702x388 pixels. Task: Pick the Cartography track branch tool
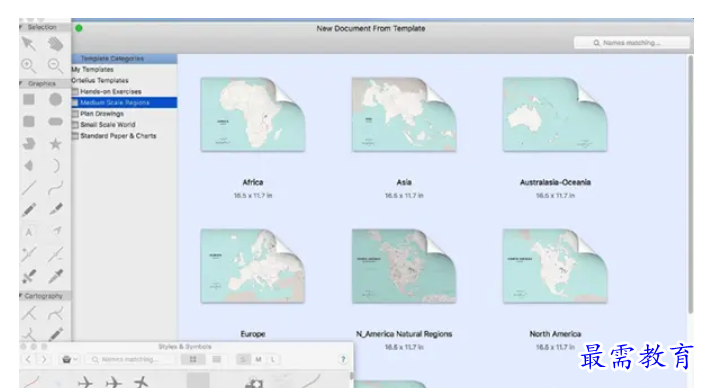pyautogui.click(x=29, y=313)
